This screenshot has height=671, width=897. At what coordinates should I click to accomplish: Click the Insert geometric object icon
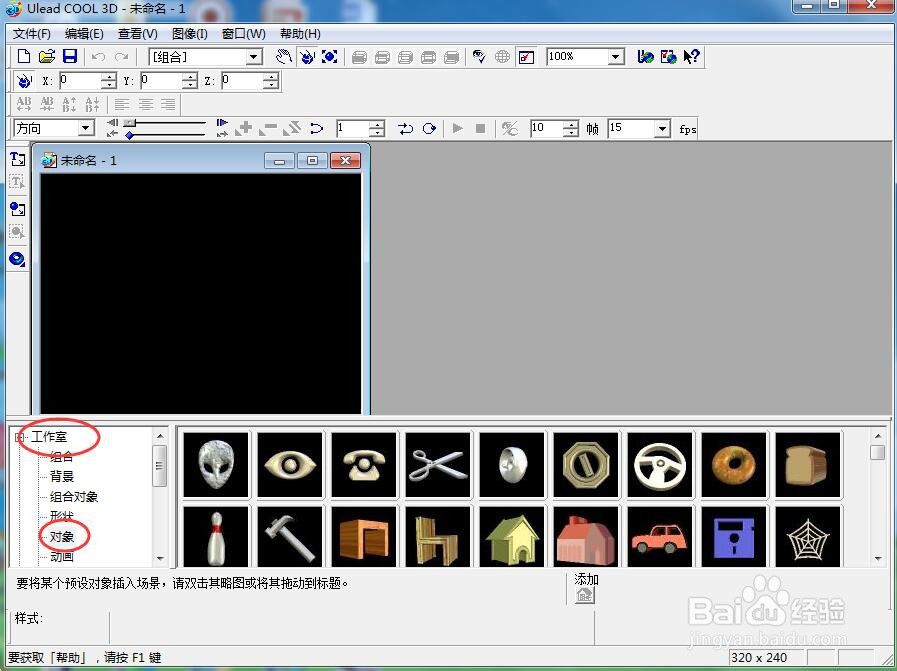[18, 259]
